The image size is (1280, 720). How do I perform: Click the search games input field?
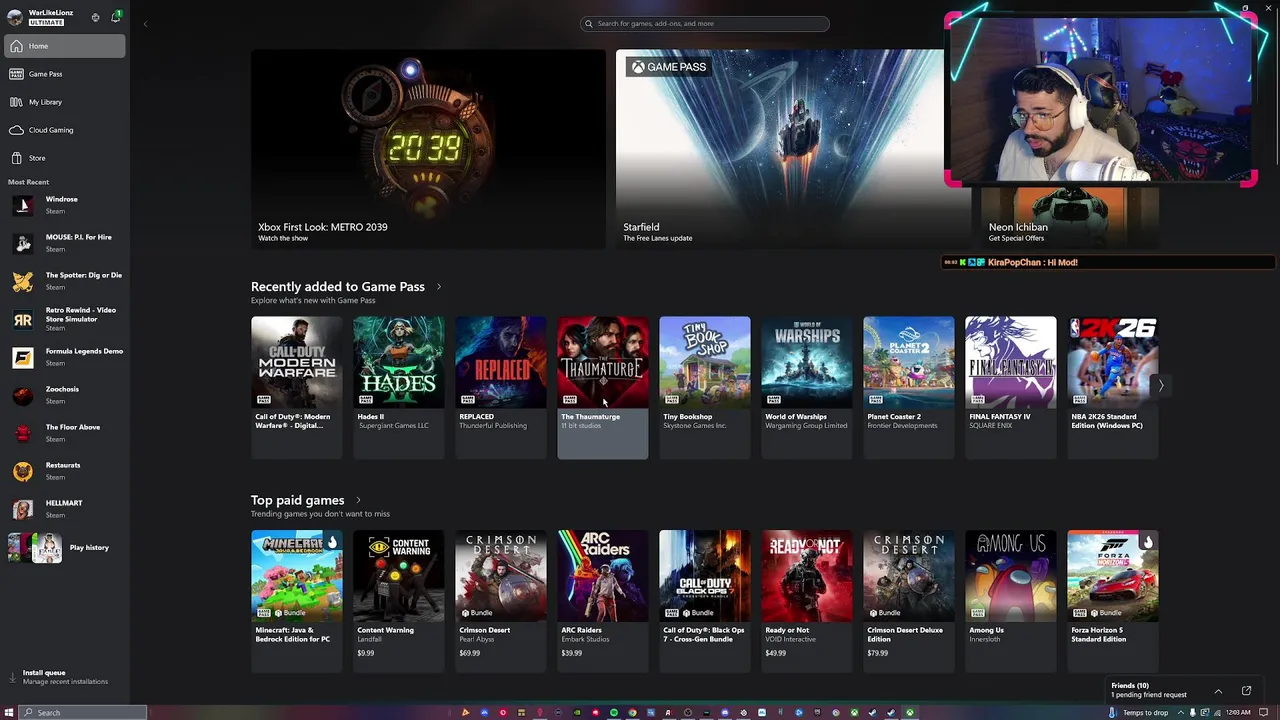tap(705, 23)
